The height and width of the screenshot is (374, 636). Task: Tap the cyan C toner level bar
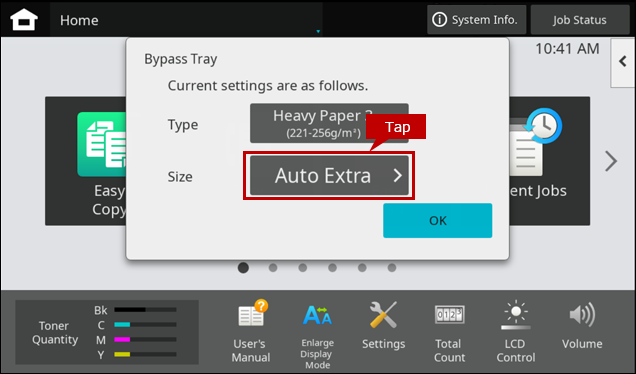[x=145, y=325]
